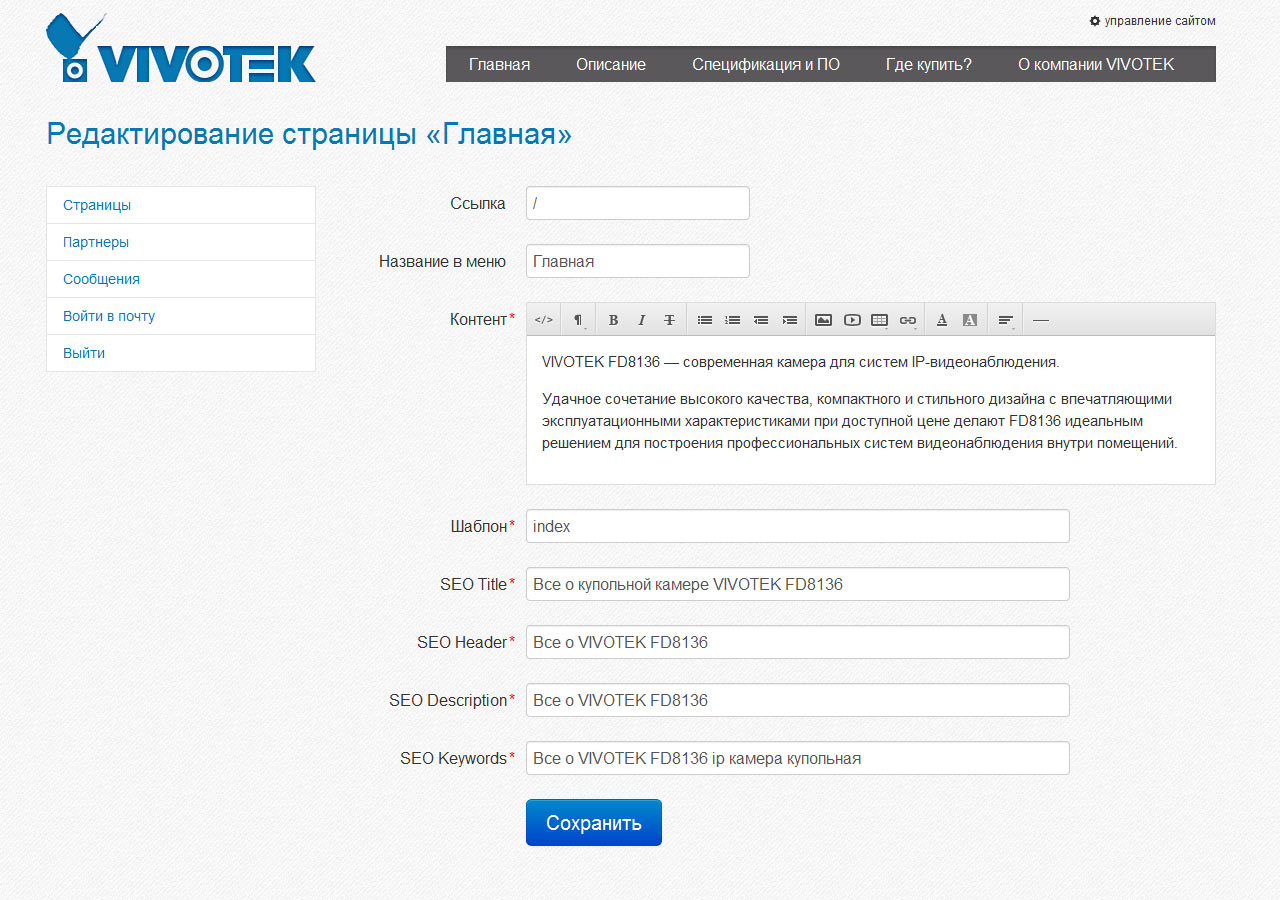Open the управление сайтом link
Viewport: 1280px width, 900px height.
point(1160,21)
